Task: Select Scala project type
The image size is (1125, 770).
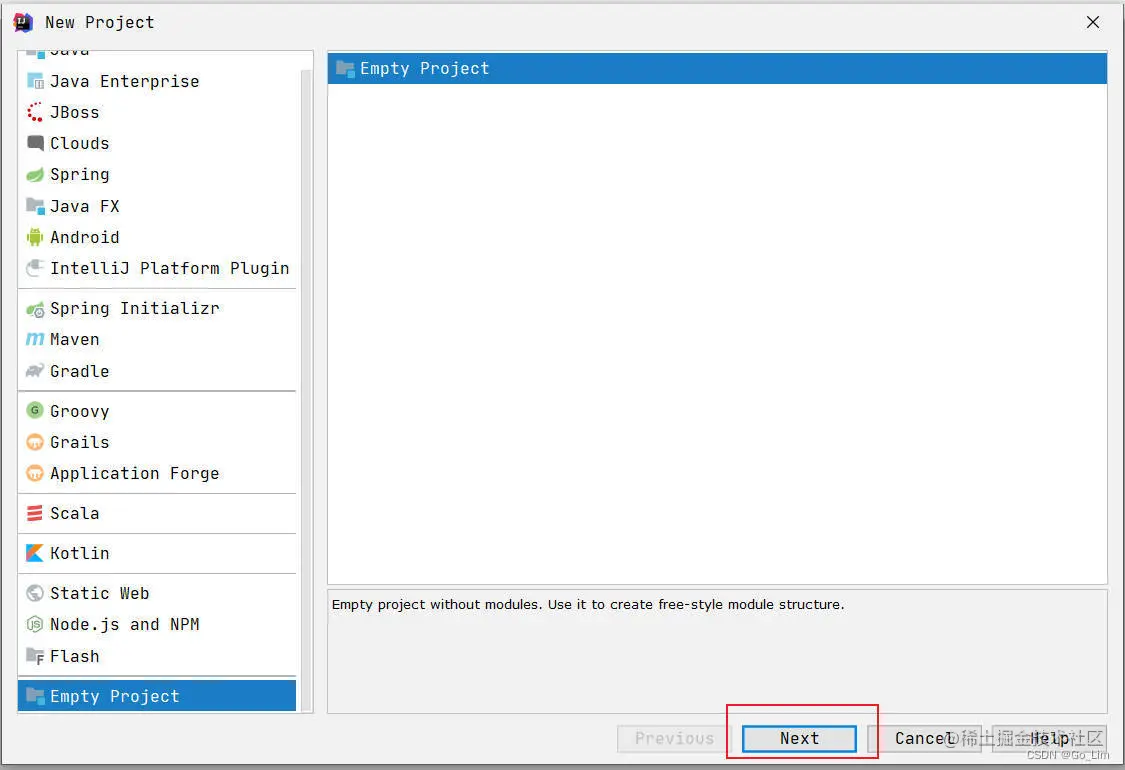Action: 156,513
